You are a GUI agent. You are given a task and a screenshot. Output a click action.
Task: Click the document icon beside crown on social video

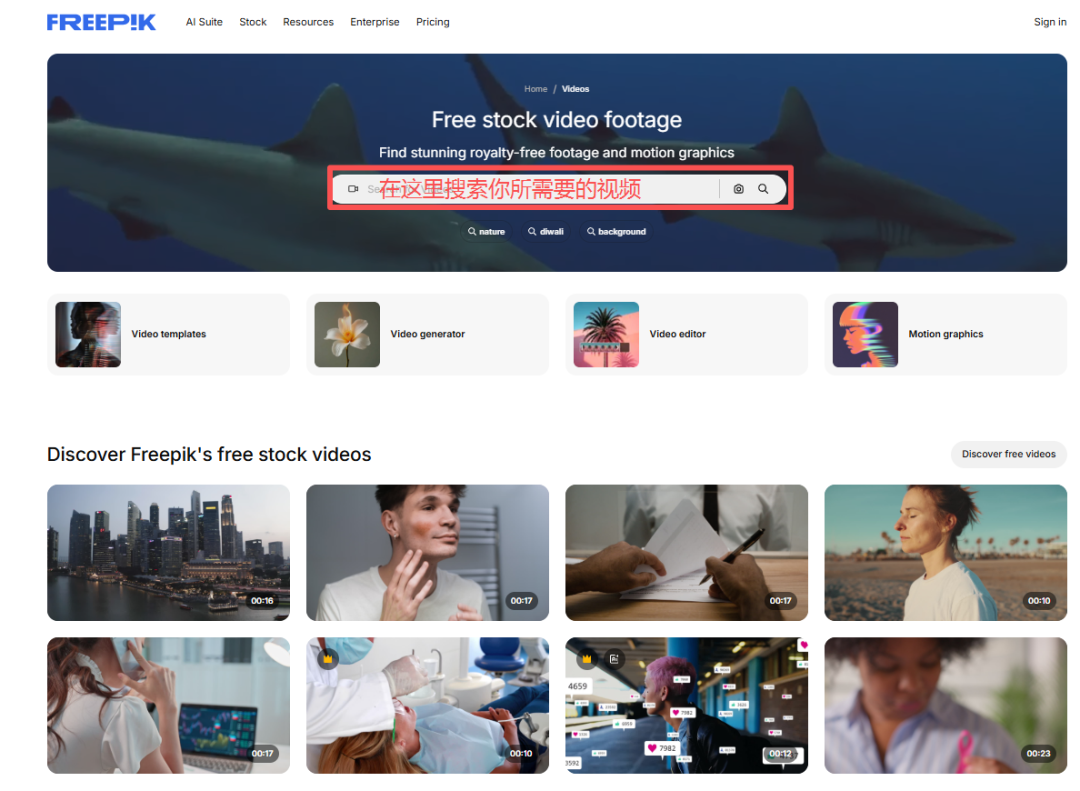[614, 659]
